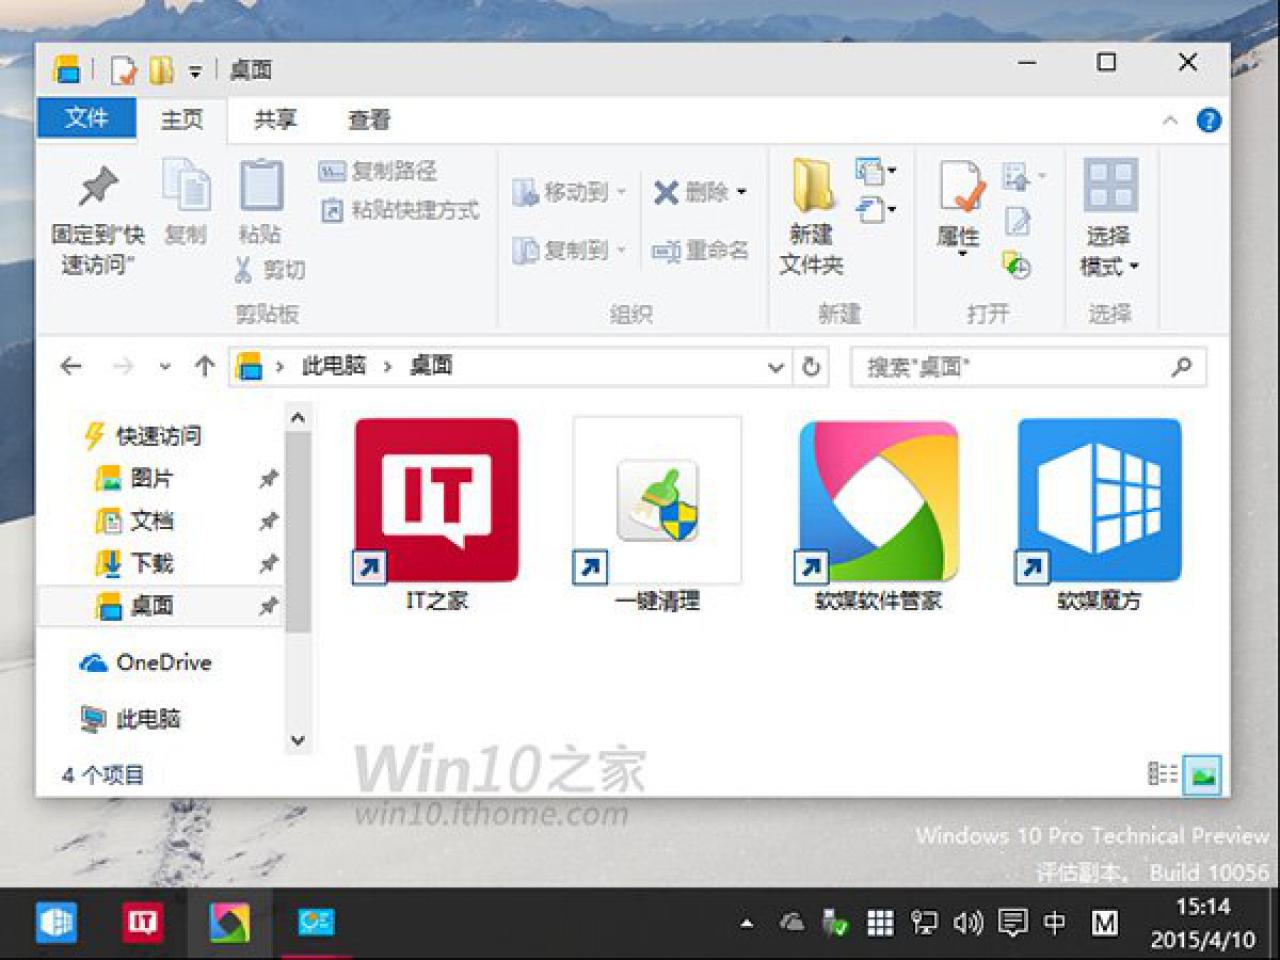
Task: Select the 软媒软件管家 shortcut
Action: click(x=878, y=515)
